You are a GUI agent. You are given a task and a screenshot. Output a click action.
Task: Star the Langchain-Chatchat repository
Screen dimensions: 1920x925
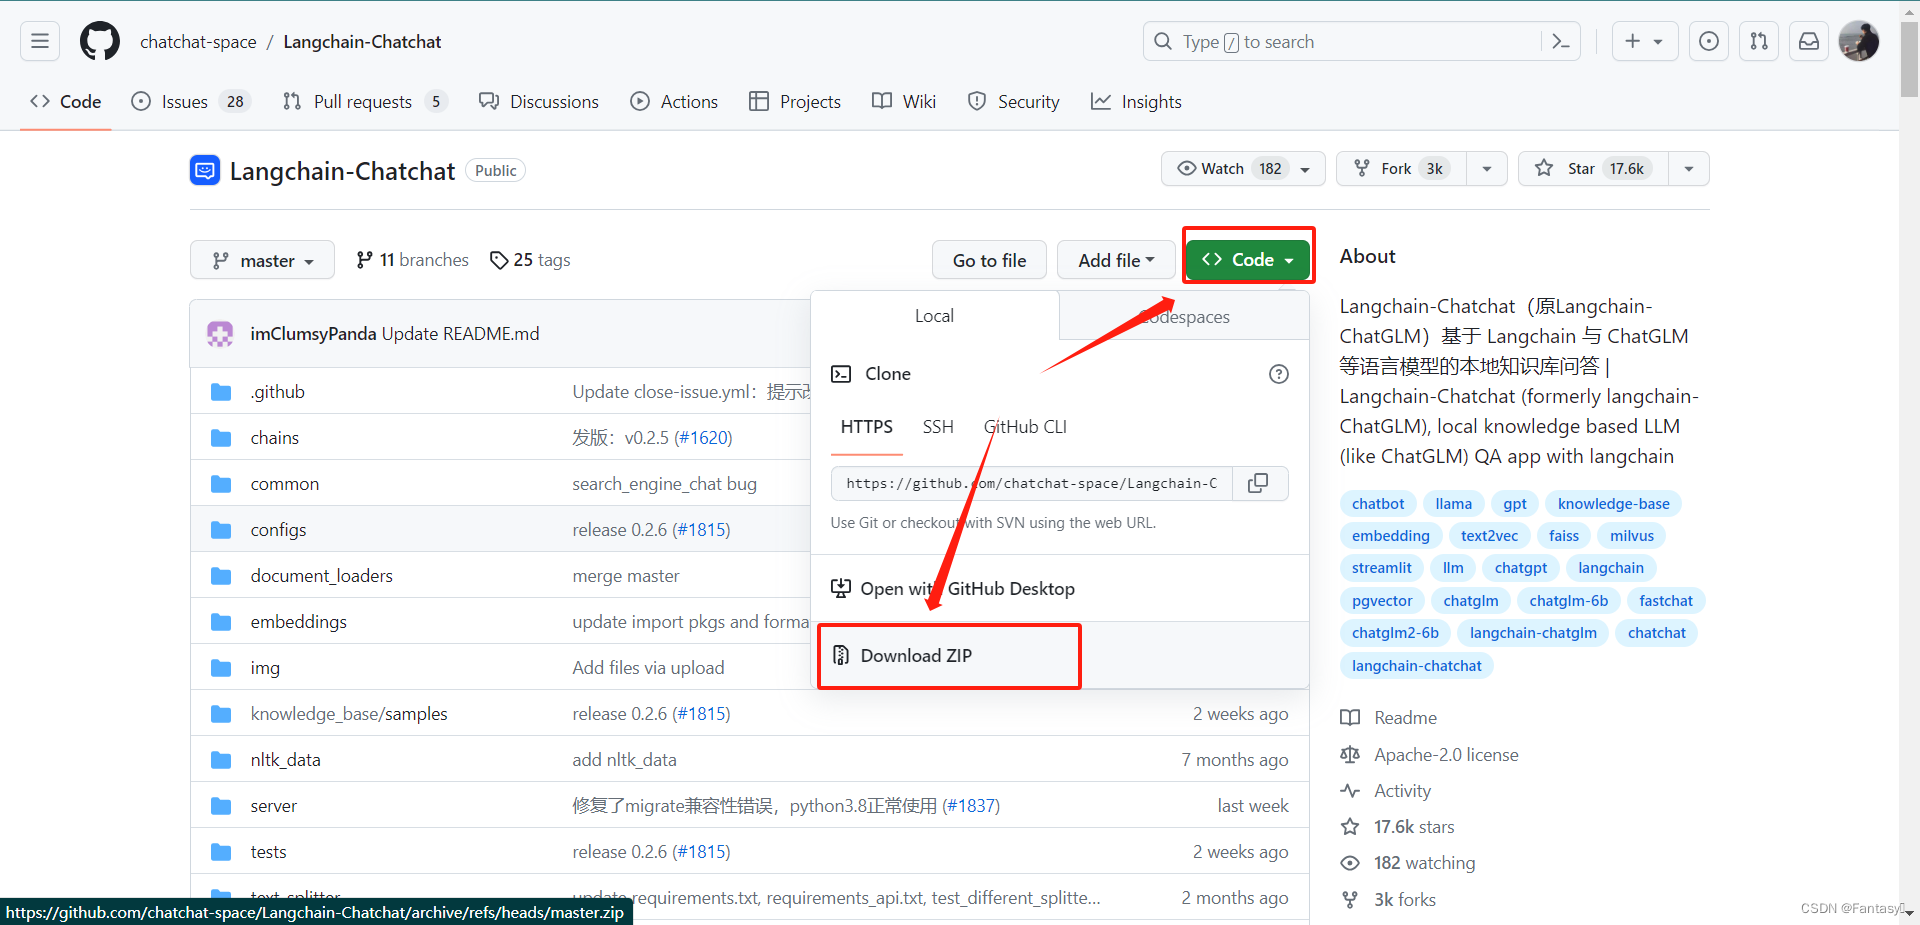pyautogui.click(x=1594, y=169)
